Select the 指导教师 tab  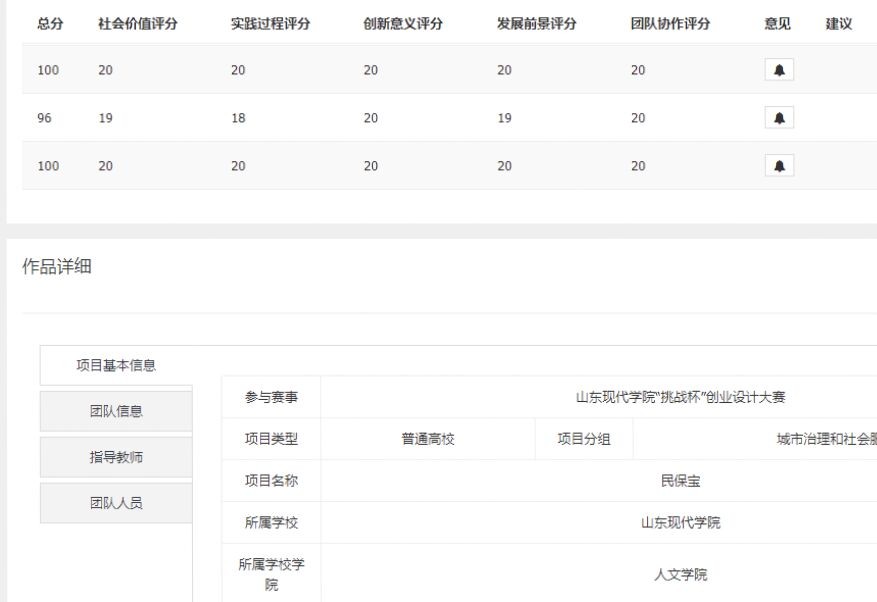click(116, 457)
